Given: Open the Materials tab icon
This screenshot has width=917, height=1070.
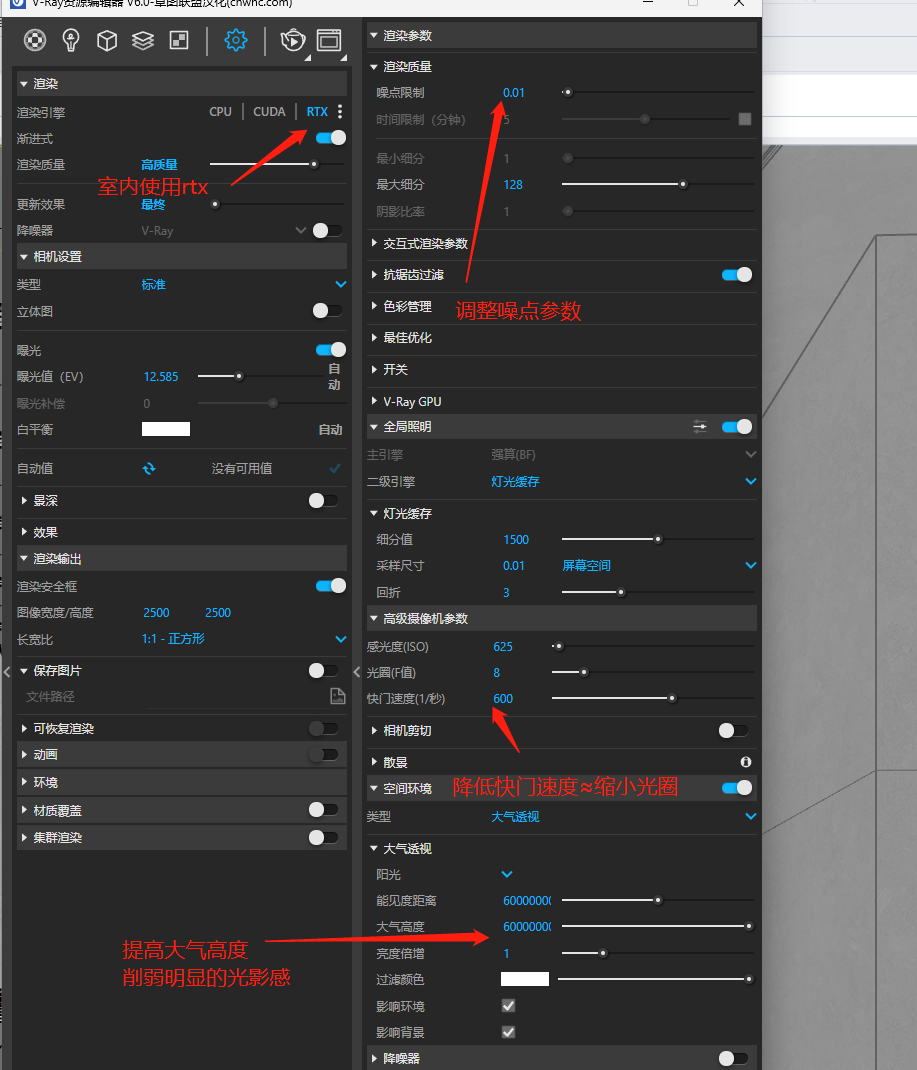Looking at the screenshot, I should pos(35,40).
